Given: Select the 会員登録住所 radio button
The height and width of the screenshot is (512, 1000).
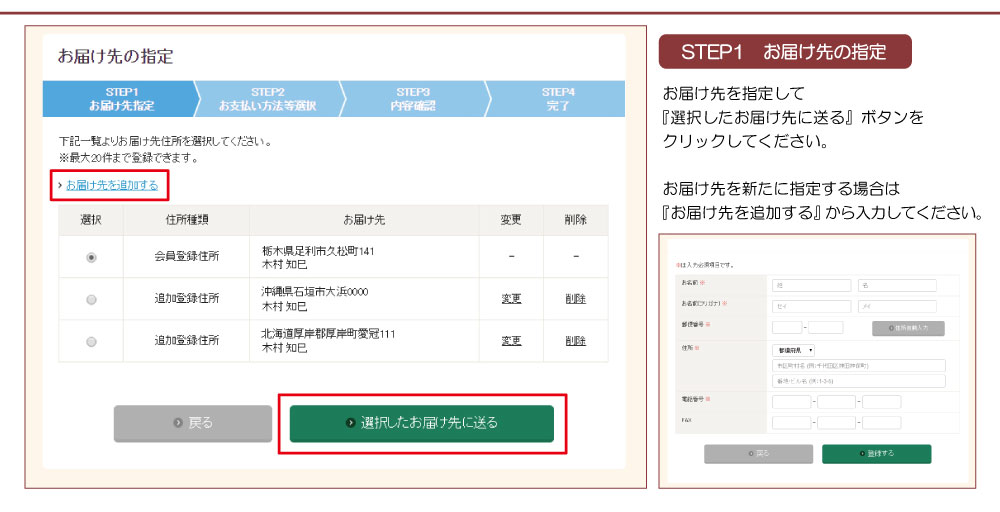Looking at the screenshot, I should point(92,257).
